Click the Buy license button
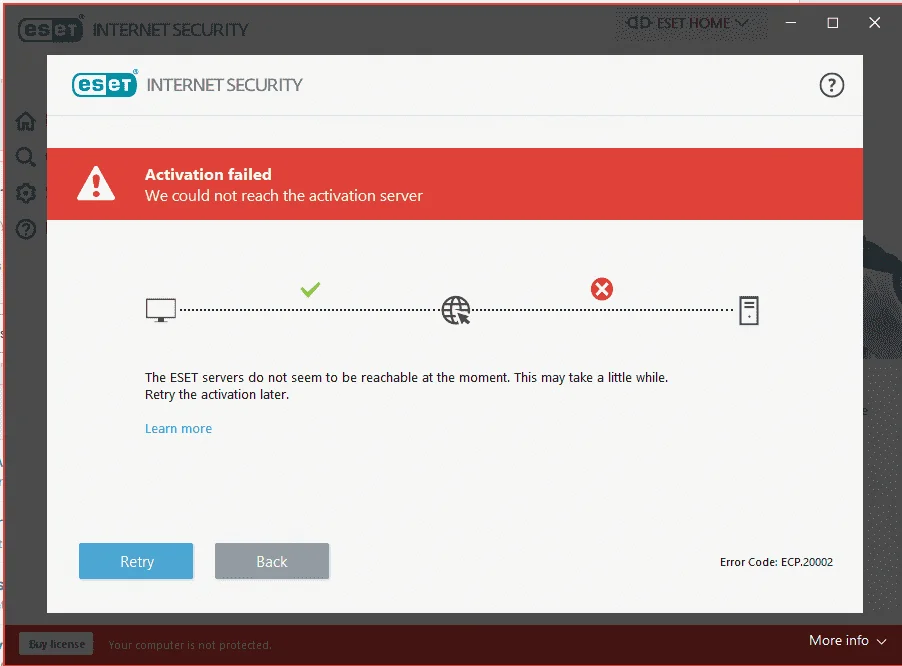The width and height of the screenshot is (902, 666). coord(56,644)
